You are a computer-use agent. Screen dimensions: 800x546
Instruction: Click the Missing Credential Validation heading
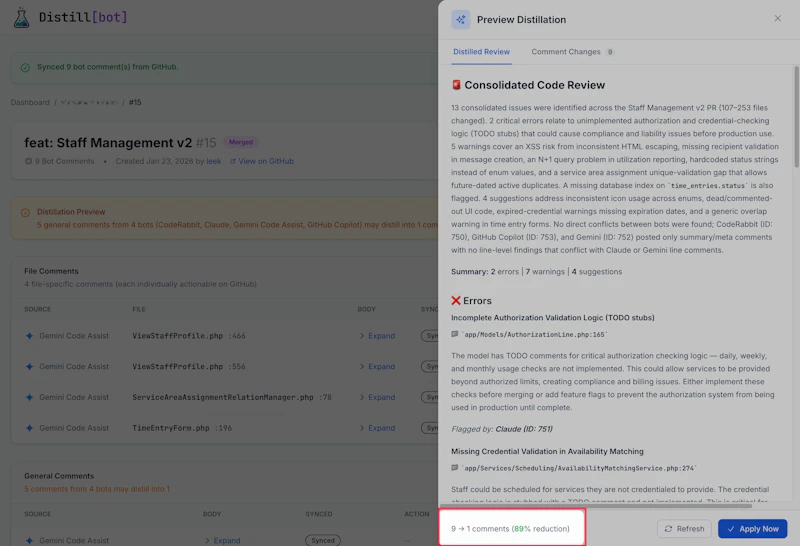point(547,451)
